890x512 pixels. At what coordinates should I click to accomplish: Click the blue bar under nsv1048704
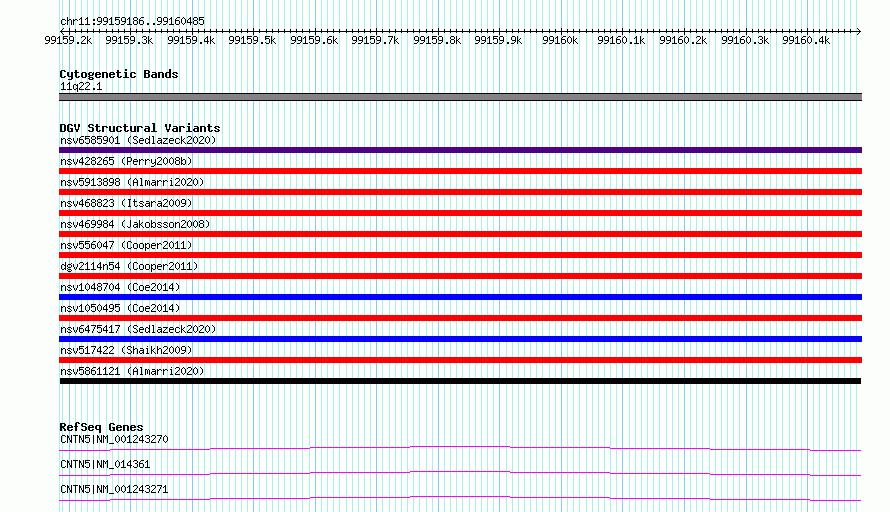(460, 297)
